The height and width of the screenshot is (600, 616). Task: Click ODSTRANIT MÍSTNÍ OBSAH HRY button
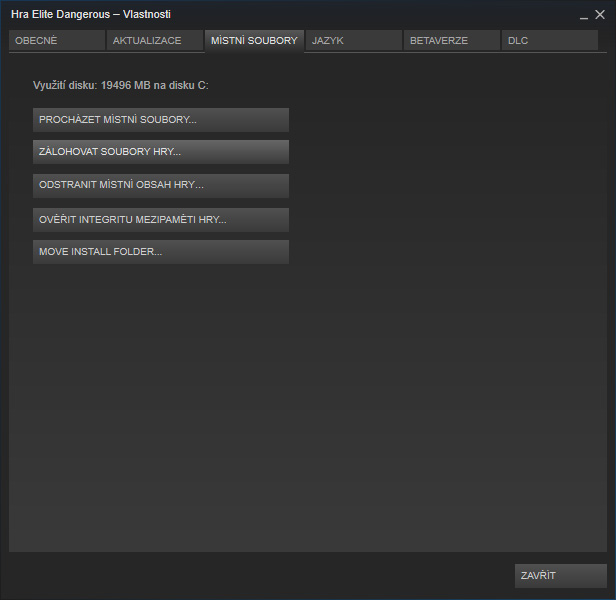pos(161,185)
